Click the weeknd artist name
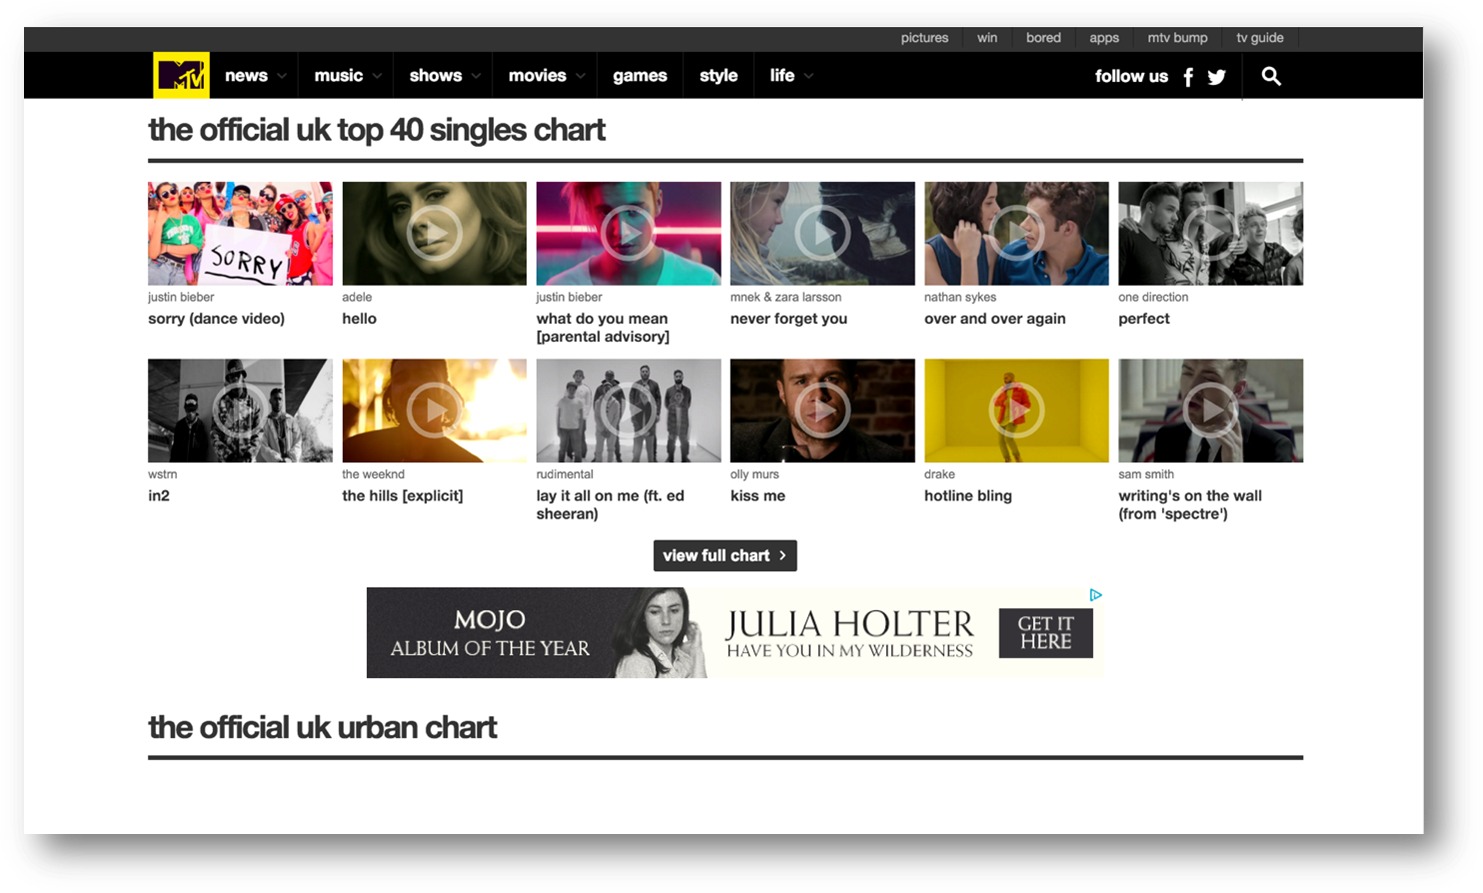The image size is (1483, 893). pyautogui.click(x=373, y=474)
